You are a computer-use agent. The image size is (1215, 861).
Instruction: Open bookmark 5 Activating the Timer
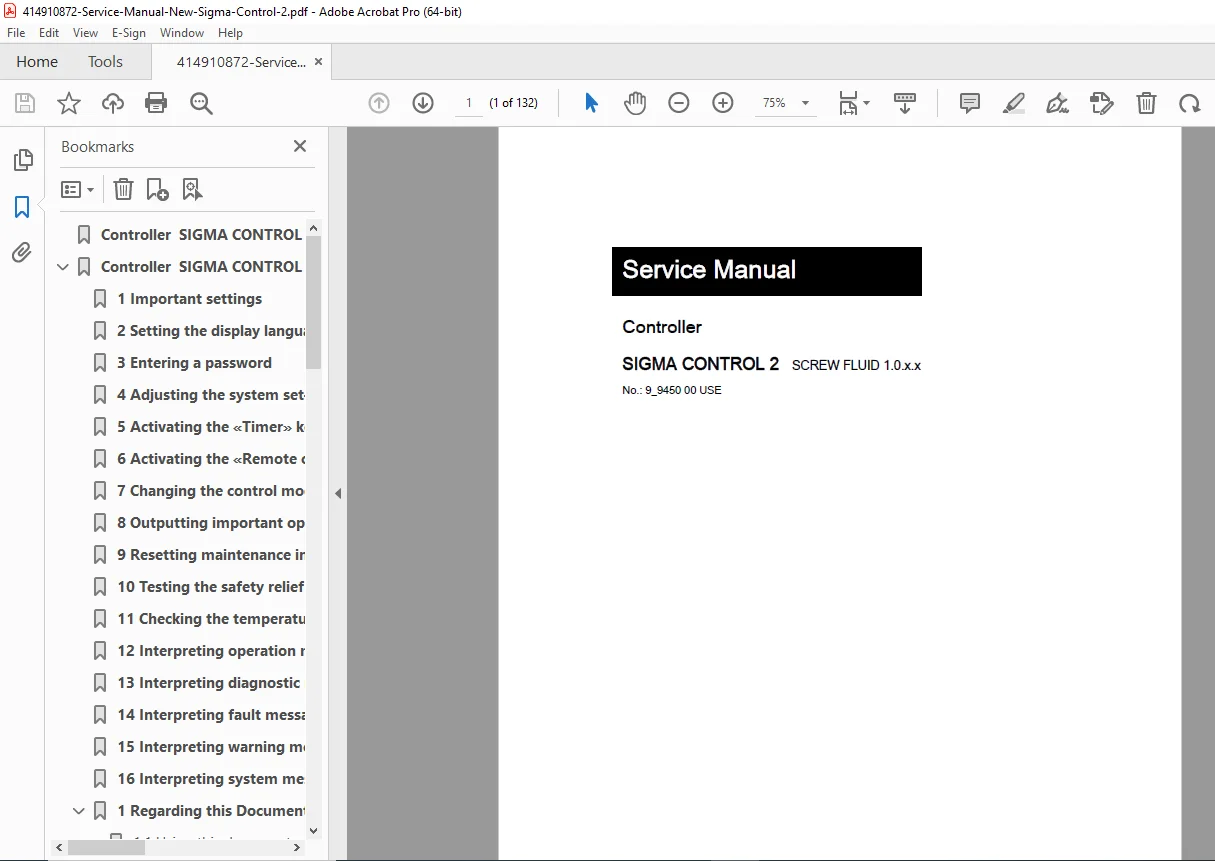pos(210,427)
